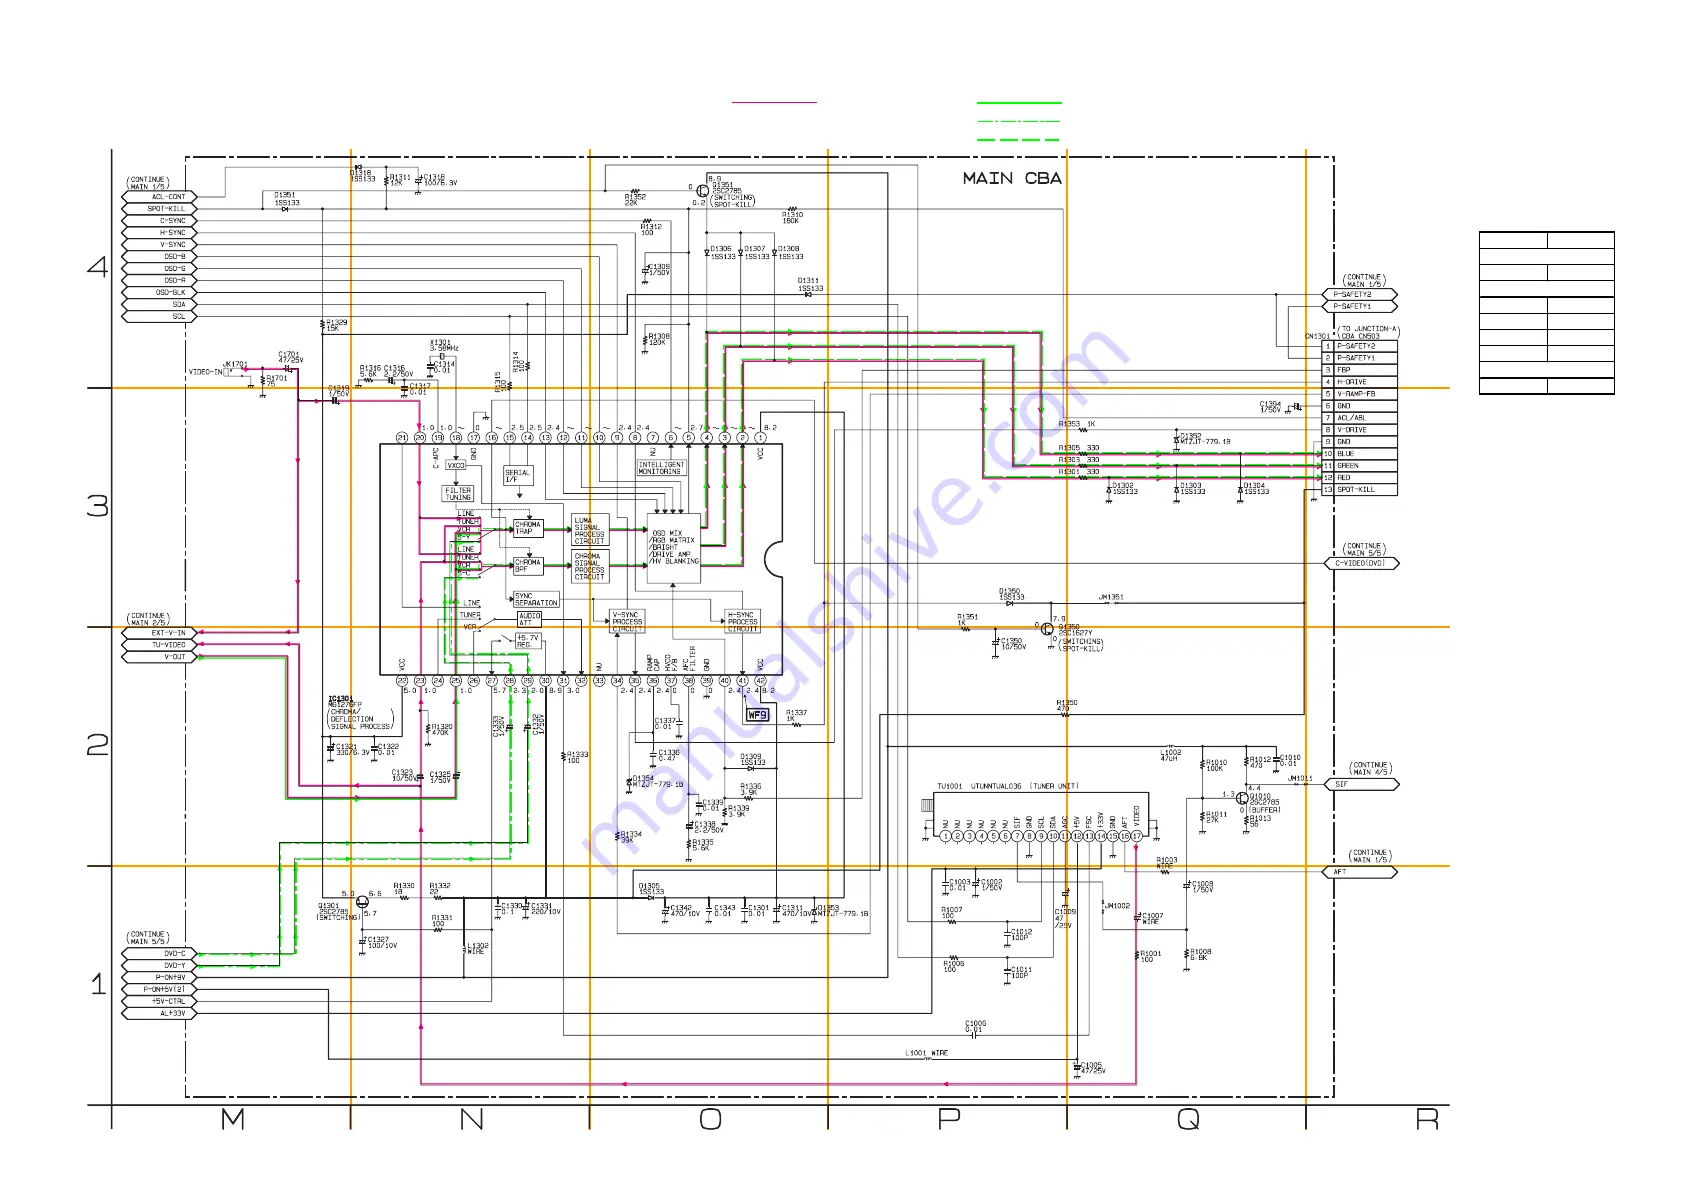
Task: Click the TU-VIDEO connector label
Action: [160, 645]
